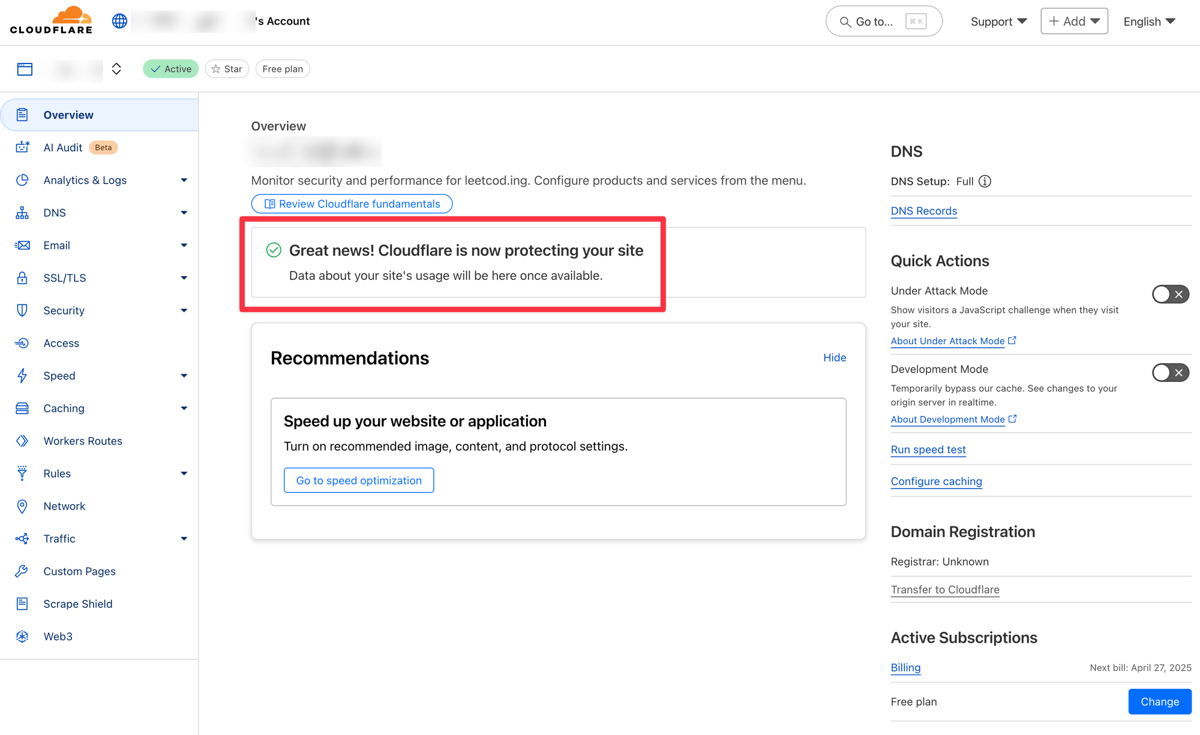
Task: Click the Run speed test link
Action: 928,450
